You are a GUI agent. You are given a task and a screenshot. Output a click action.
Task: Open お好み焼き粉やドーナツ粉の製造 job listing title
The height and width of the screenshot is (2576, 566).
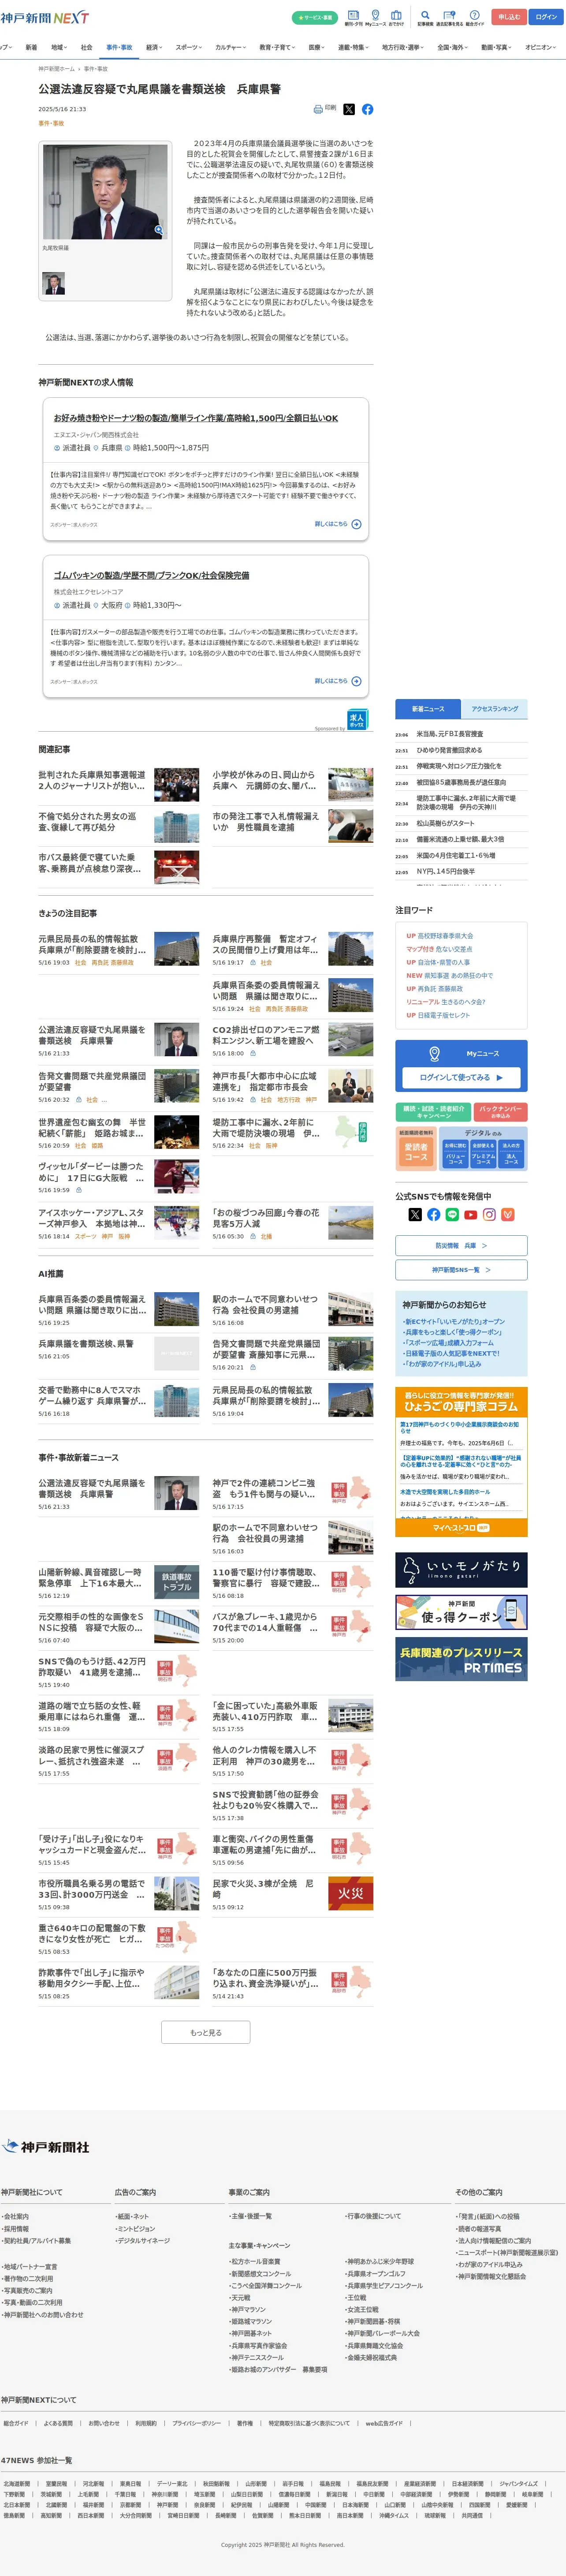pos(196,418)
